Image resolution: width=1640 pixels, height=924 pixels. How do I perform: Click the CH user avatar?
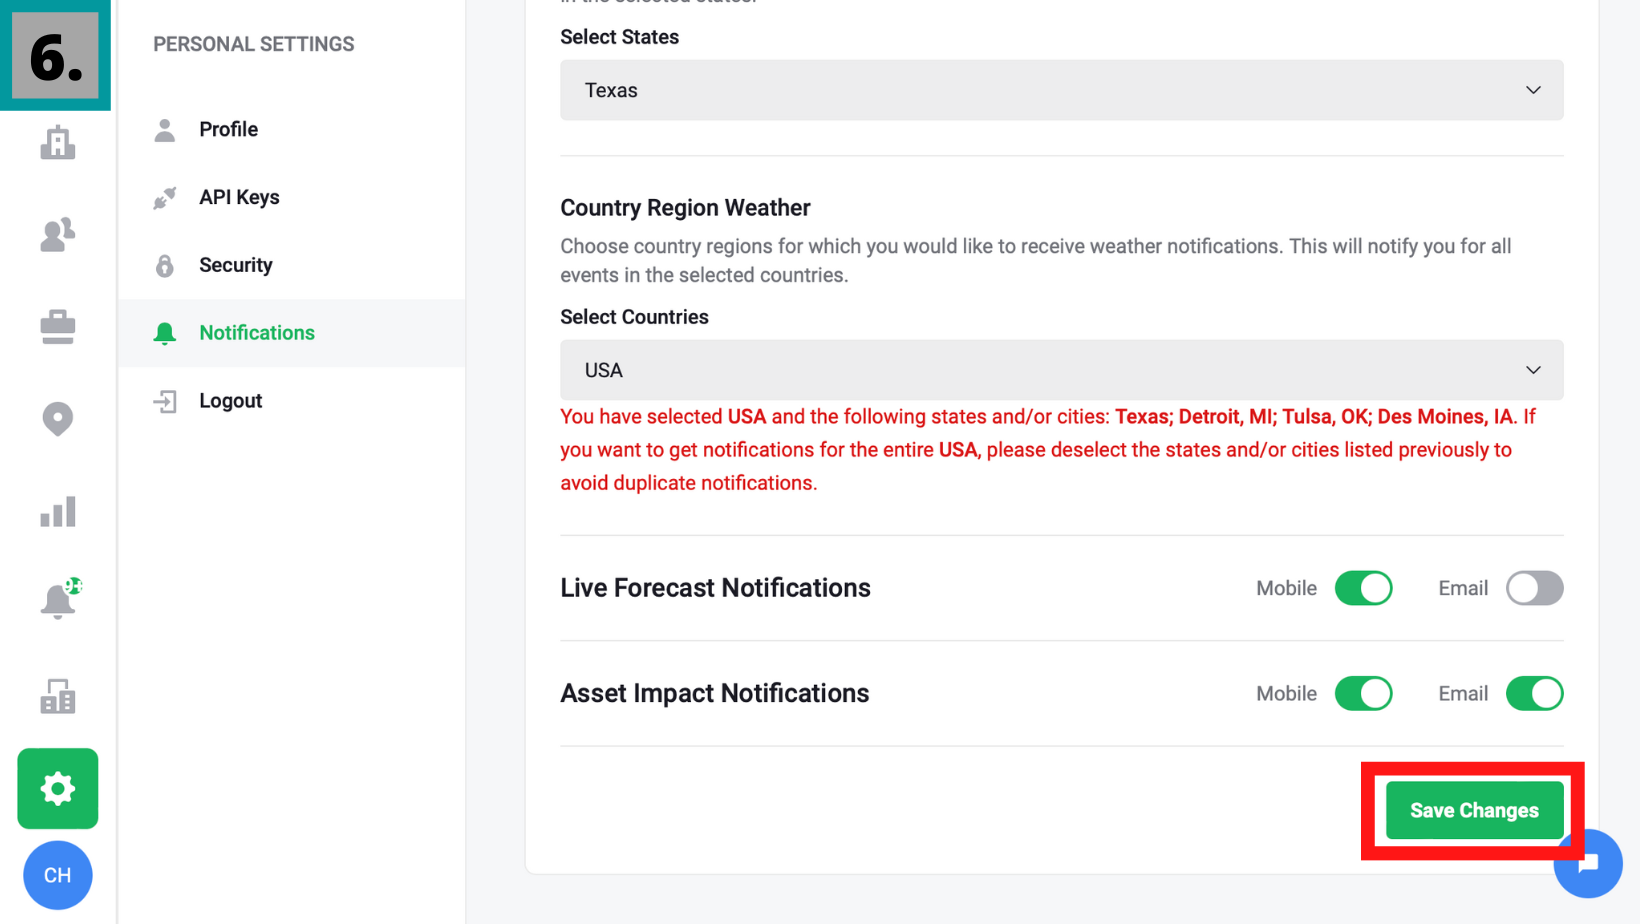[x=57, y=876]
